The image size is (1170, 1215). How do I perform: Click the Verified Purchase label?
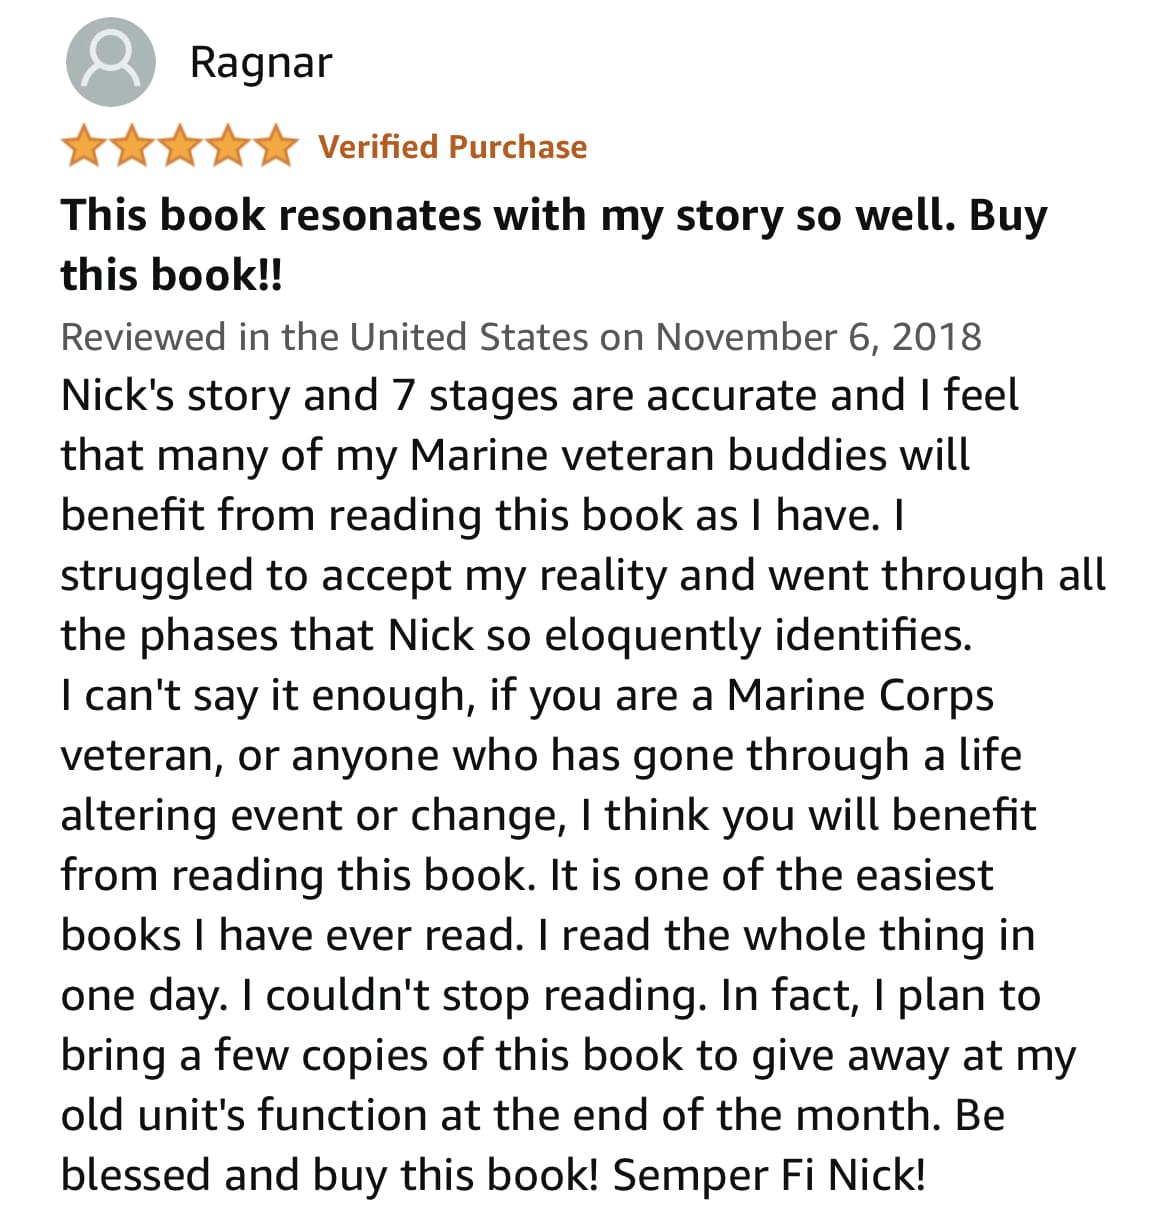pyautogui.click(x=452, y=147)
